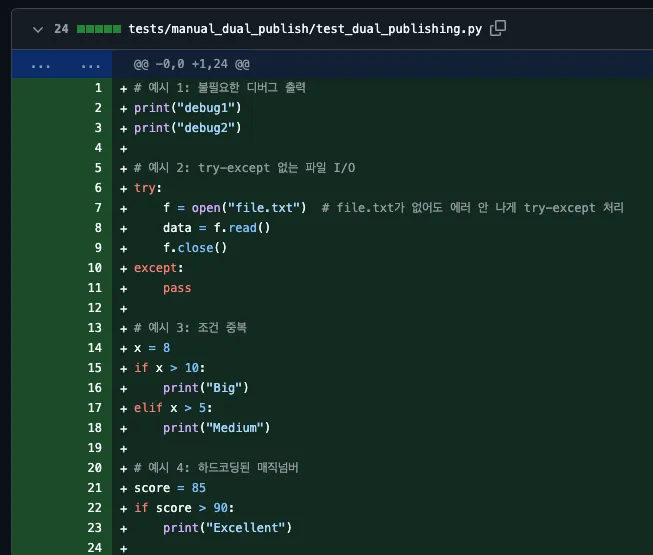Viewport: 653px width, 555px height.
Task: Open file link tests/manual_dual_publish/test_dual_publishing.py
Action: pos(305,29)
